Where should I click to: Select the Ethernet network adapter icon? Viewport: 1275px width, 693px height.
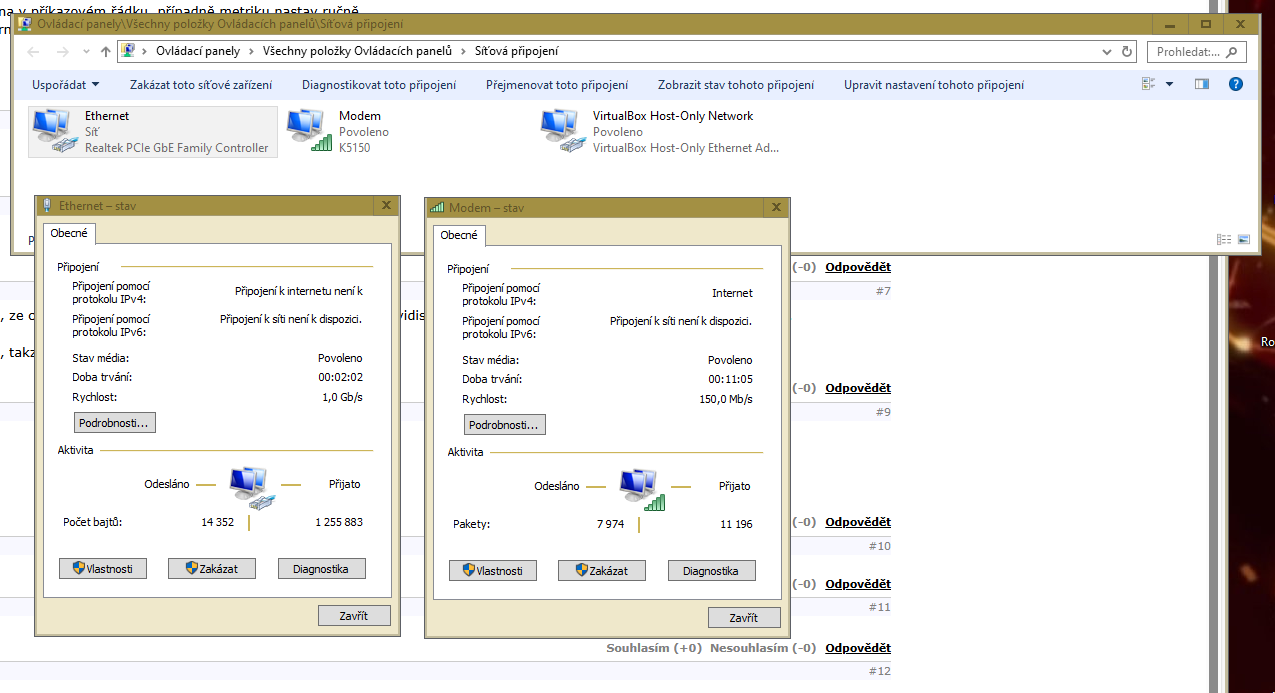54,132
